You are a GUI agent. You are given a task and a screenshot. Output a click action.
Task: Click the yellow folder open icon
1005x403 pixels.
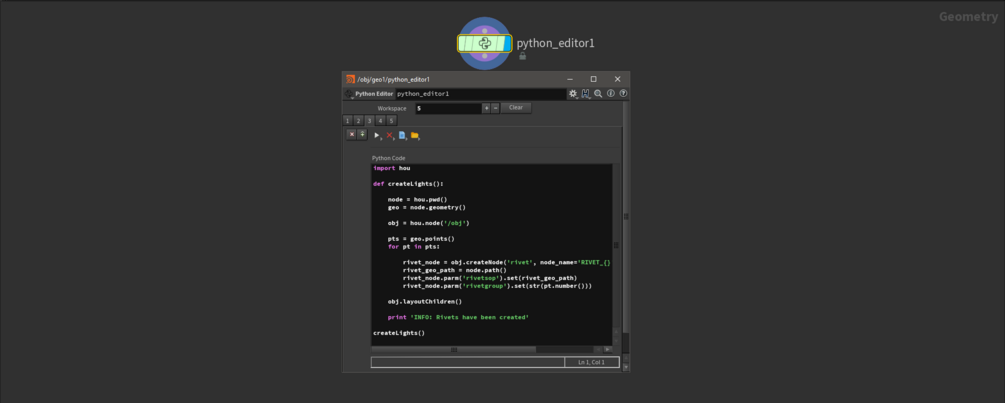[415, 136]
